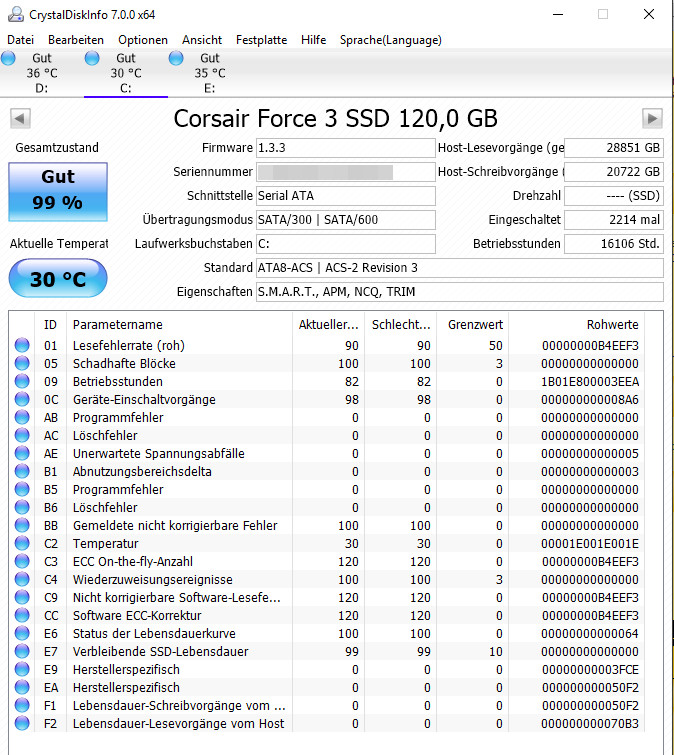Screen dimensions: 674x755
Task: Click raw value 00000000000064
Action: pos(590,634)
